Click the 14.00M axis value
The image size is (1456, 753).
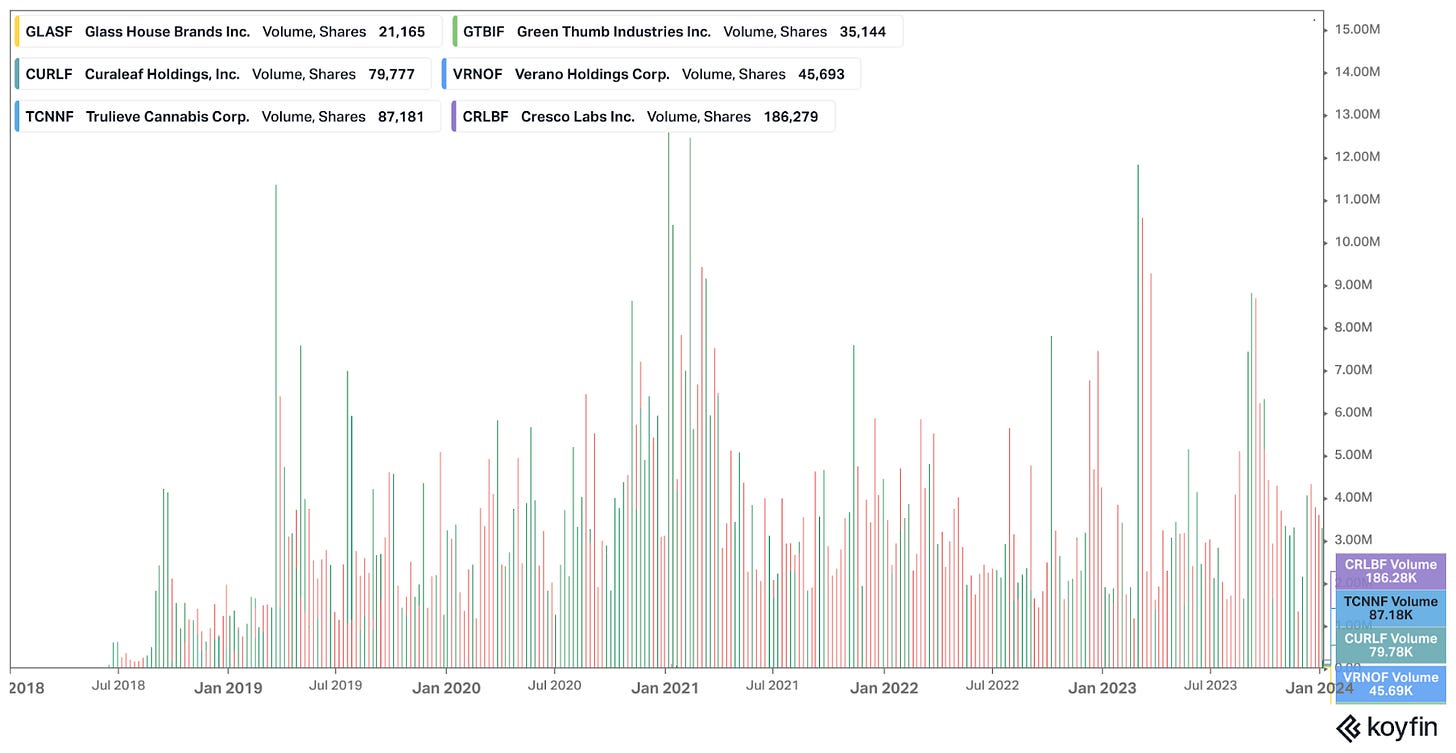coord(1357,72)
